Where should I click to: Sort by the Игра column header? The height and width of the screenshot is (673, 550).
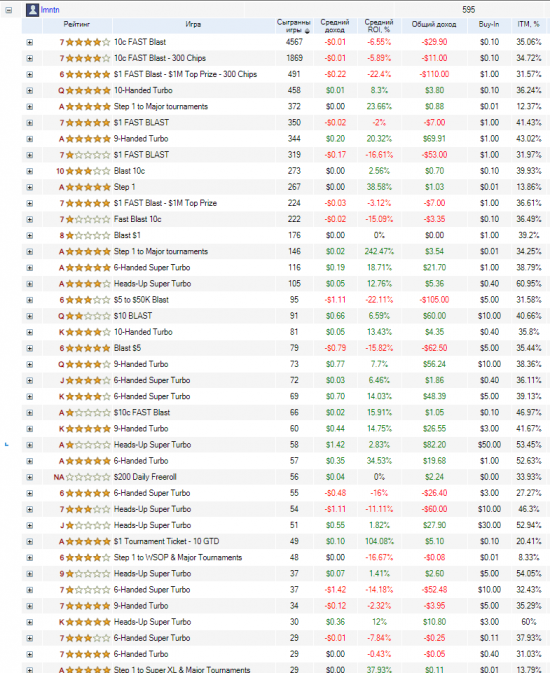click(193, 25)
